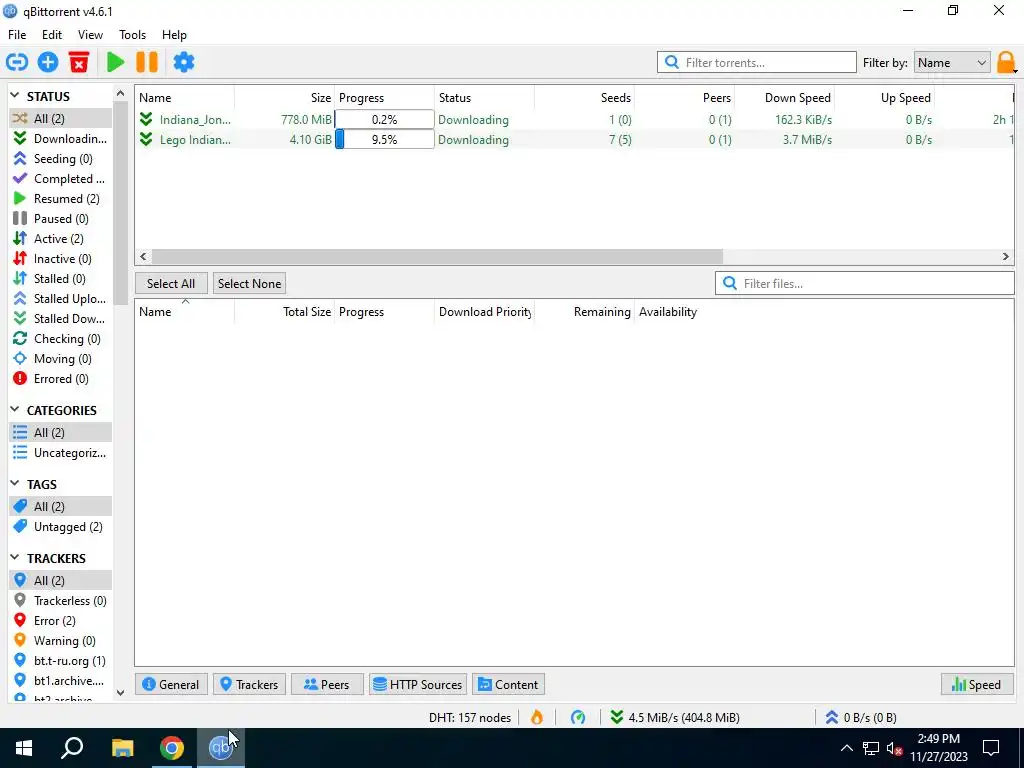The height and width of the screenshot is (768, 1024).
Task: Toggle the alternative speed limits gauge icon
Action: (x=578, y=717)
